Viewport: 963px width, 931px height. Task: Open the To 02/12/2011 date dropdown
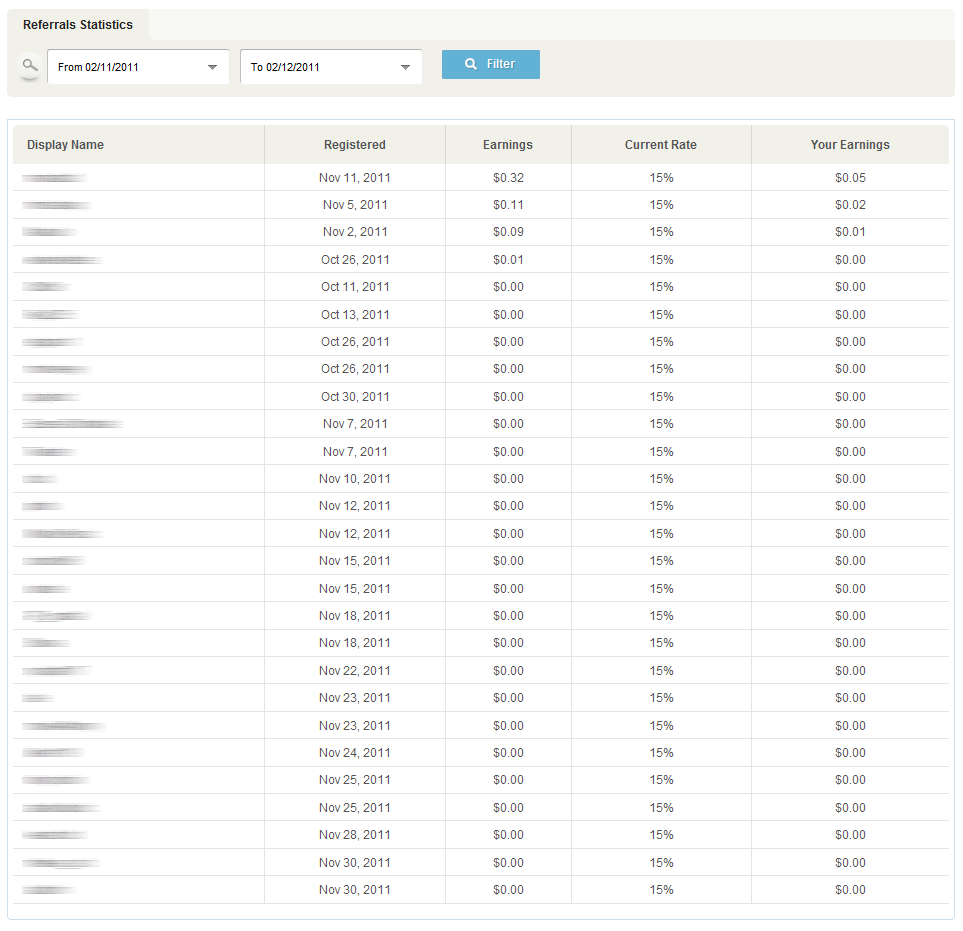[331, 67]
